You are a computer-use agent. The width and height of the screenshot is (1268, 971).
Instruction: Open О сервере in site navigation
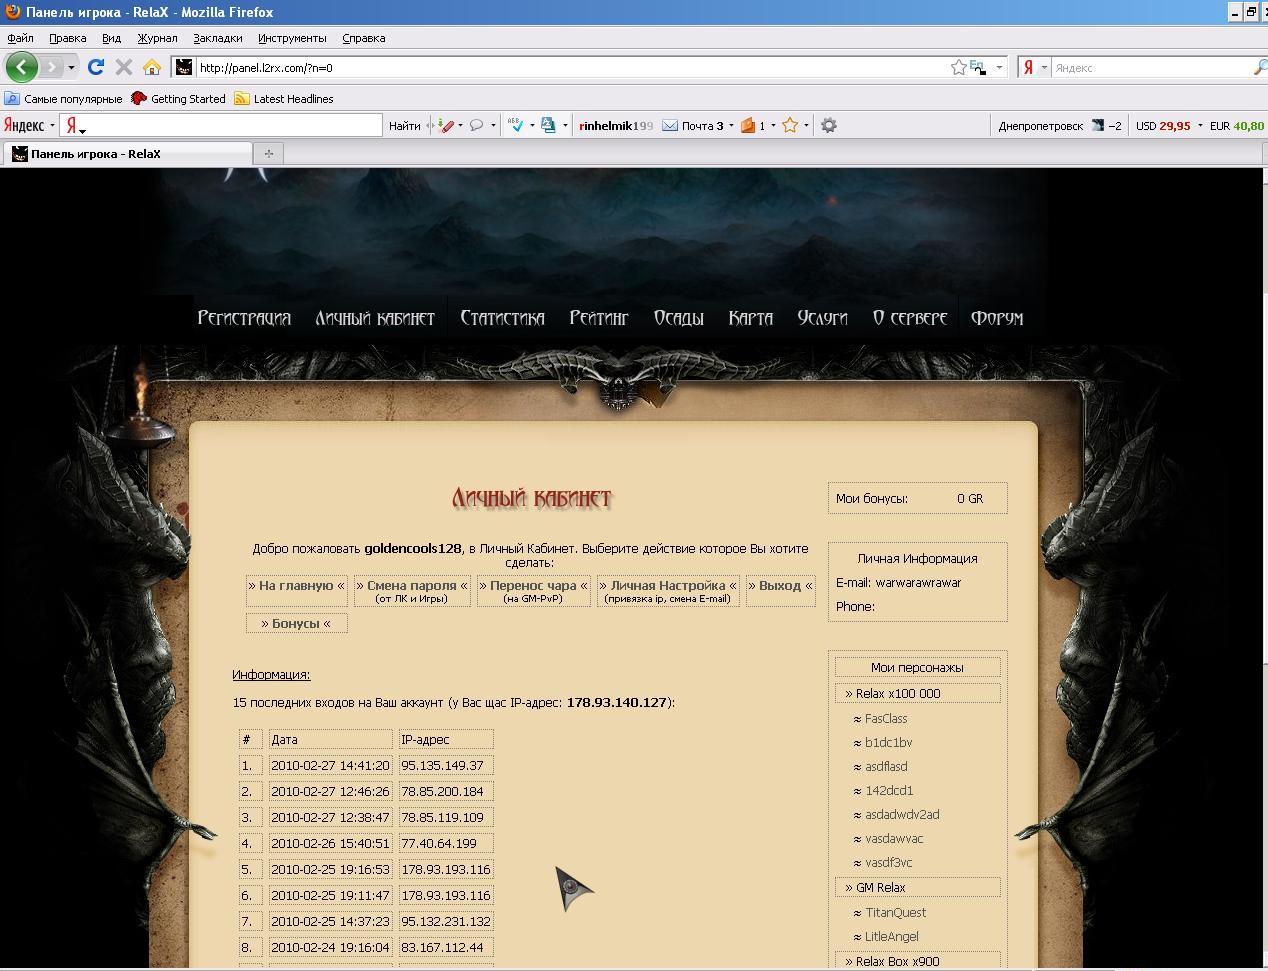coord(909,318)
